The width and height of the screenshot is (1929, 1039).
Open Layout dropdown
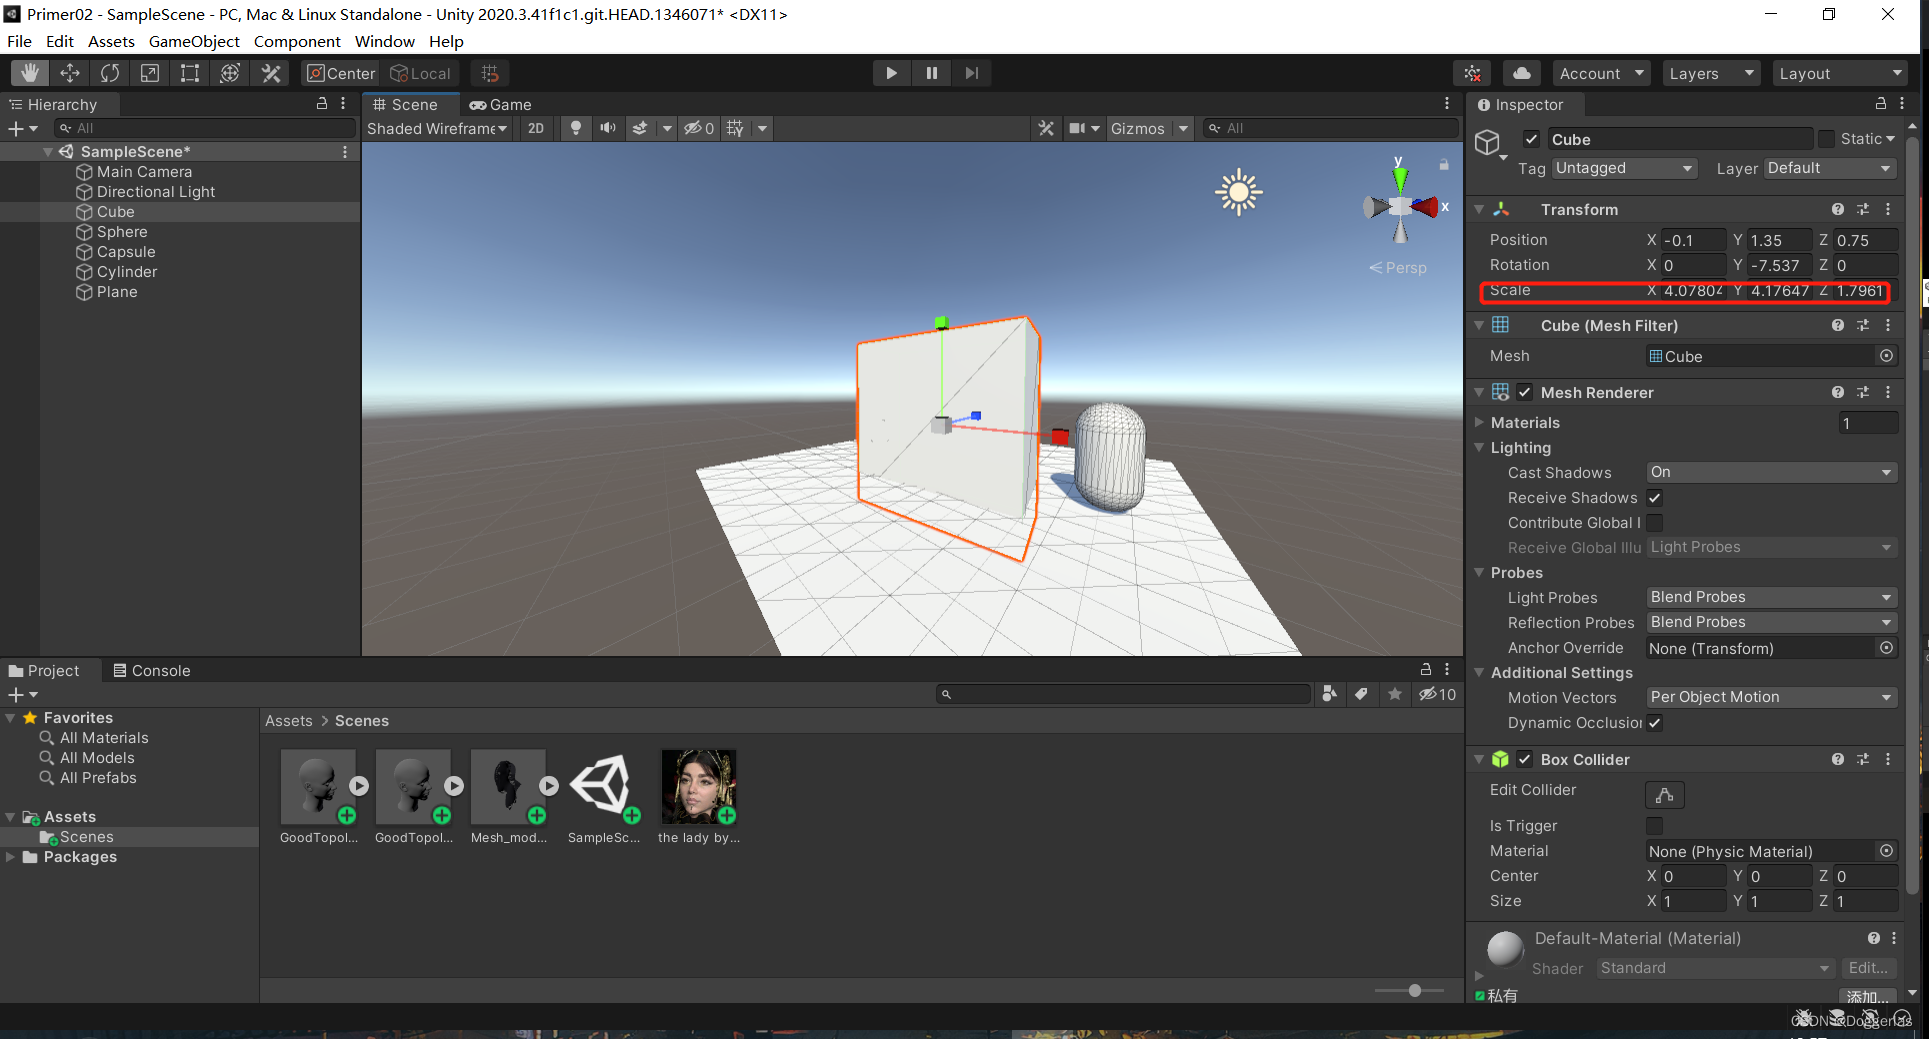1840,74
